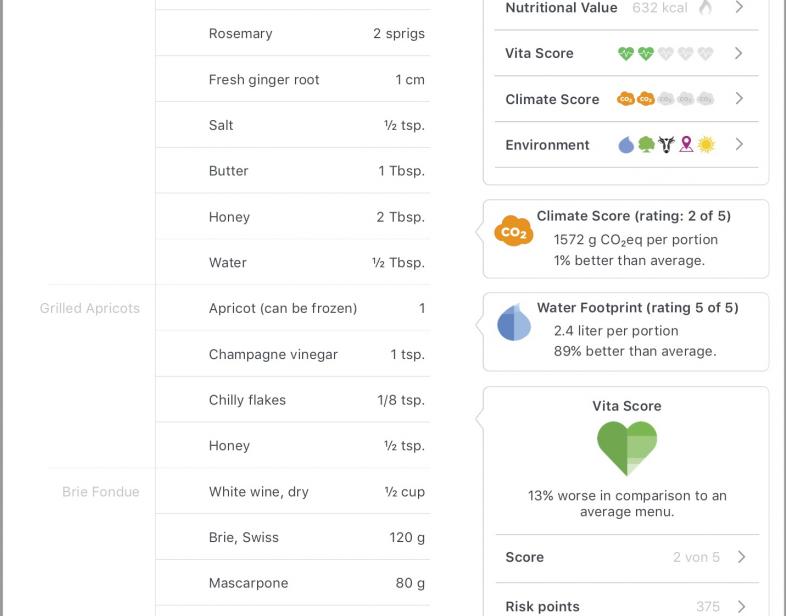Click the large green Vita Score heart

click(627, 448)
